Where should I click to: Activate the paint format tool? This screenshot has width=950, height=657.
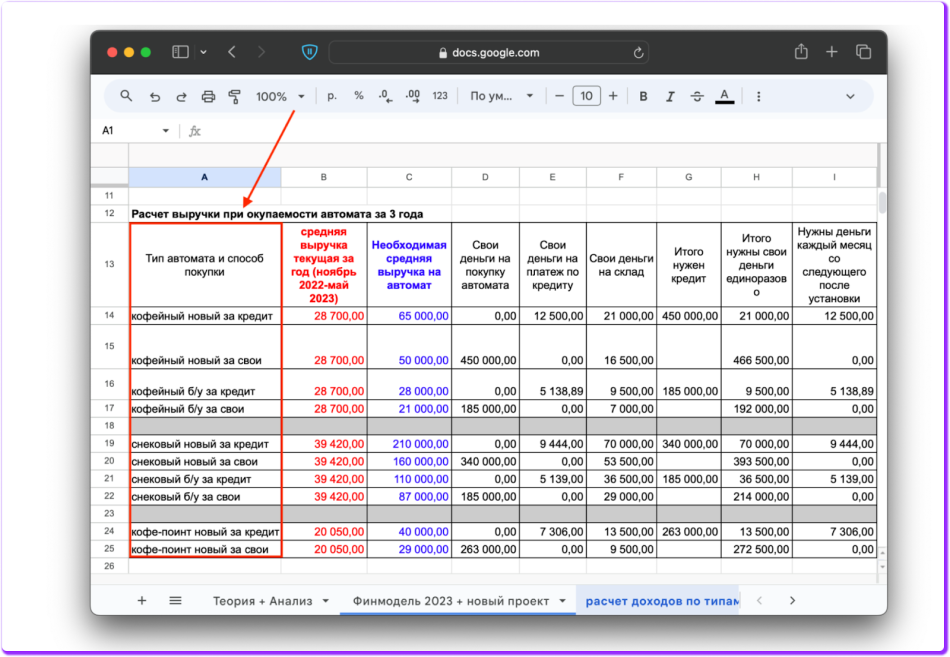(x=235, y=97)
